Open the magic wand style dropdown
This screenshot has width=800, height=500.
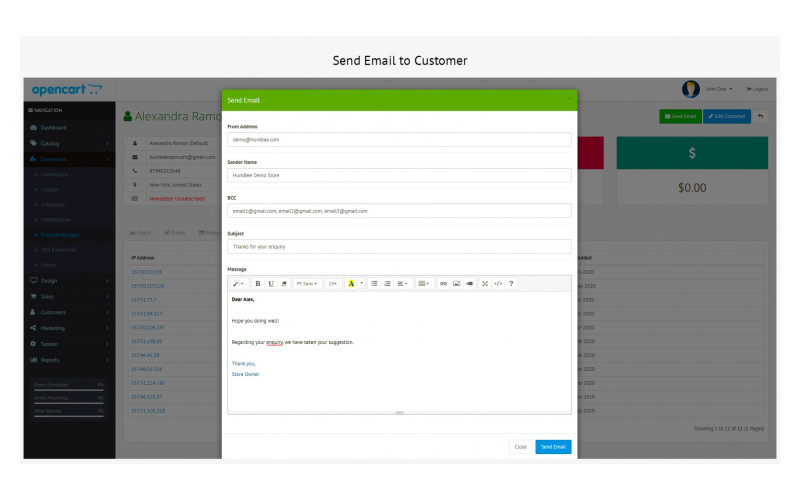pyautogui.click(x=239, y=284)
